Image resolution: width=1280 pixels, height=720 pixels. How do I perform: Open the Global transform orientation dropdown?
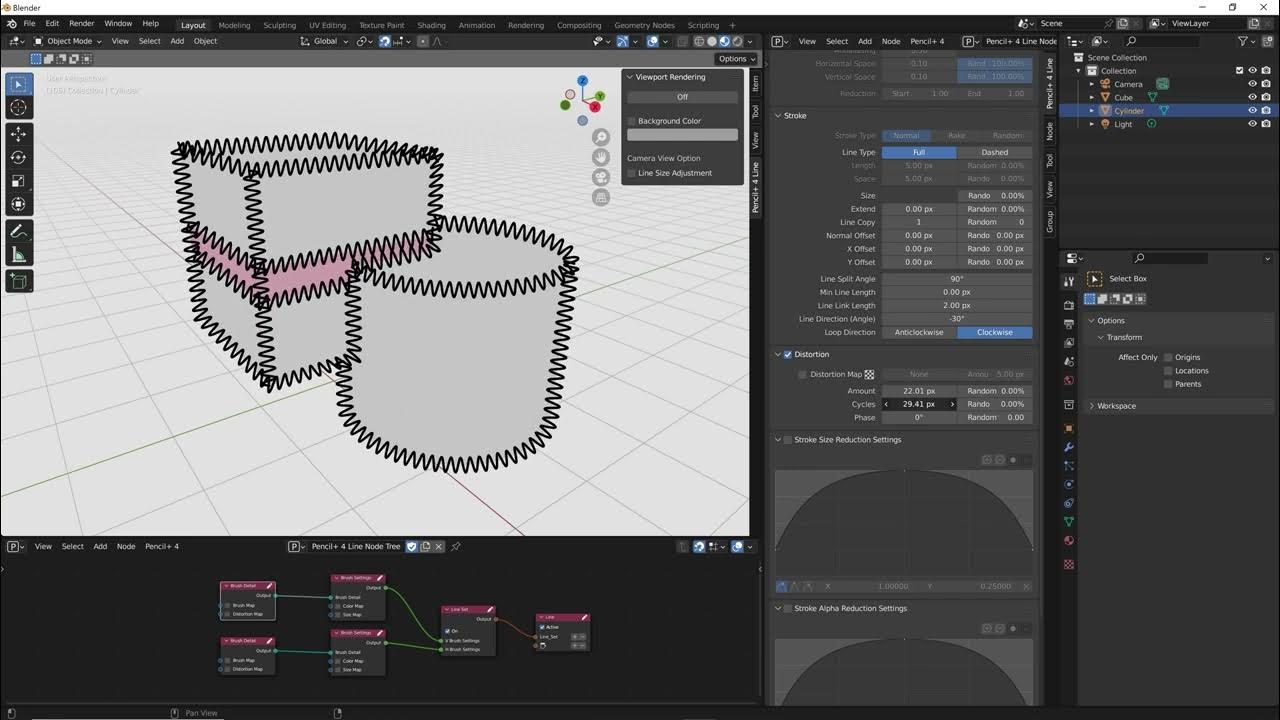[x=325, y=41]
